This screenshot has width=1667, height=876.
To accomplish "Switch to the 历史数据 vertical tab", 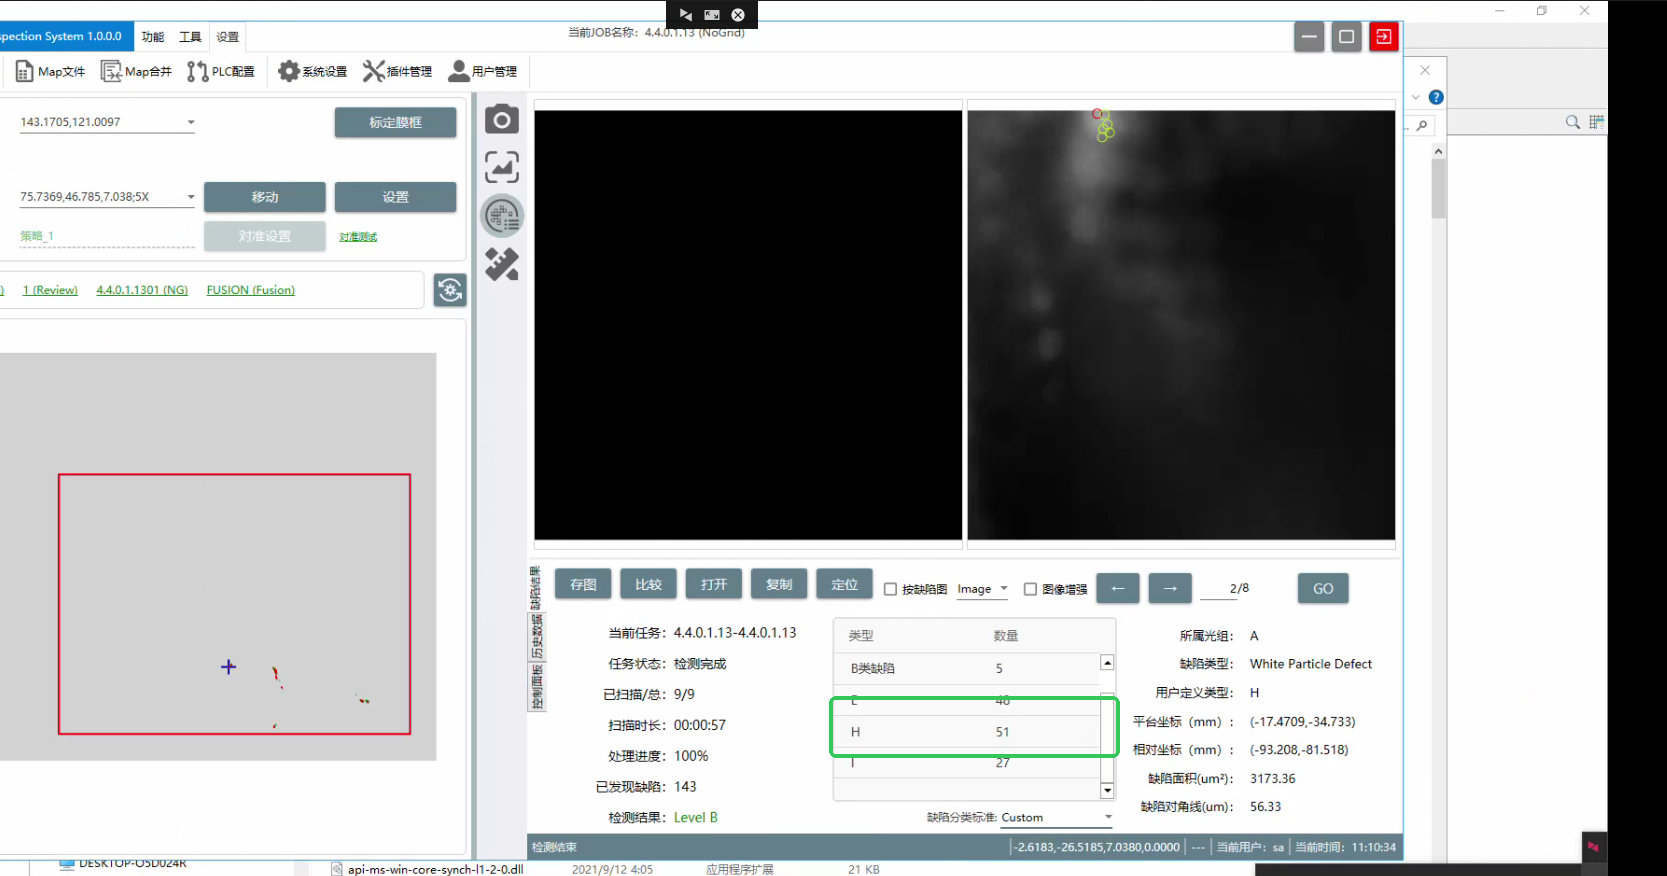I will (537, 637).
